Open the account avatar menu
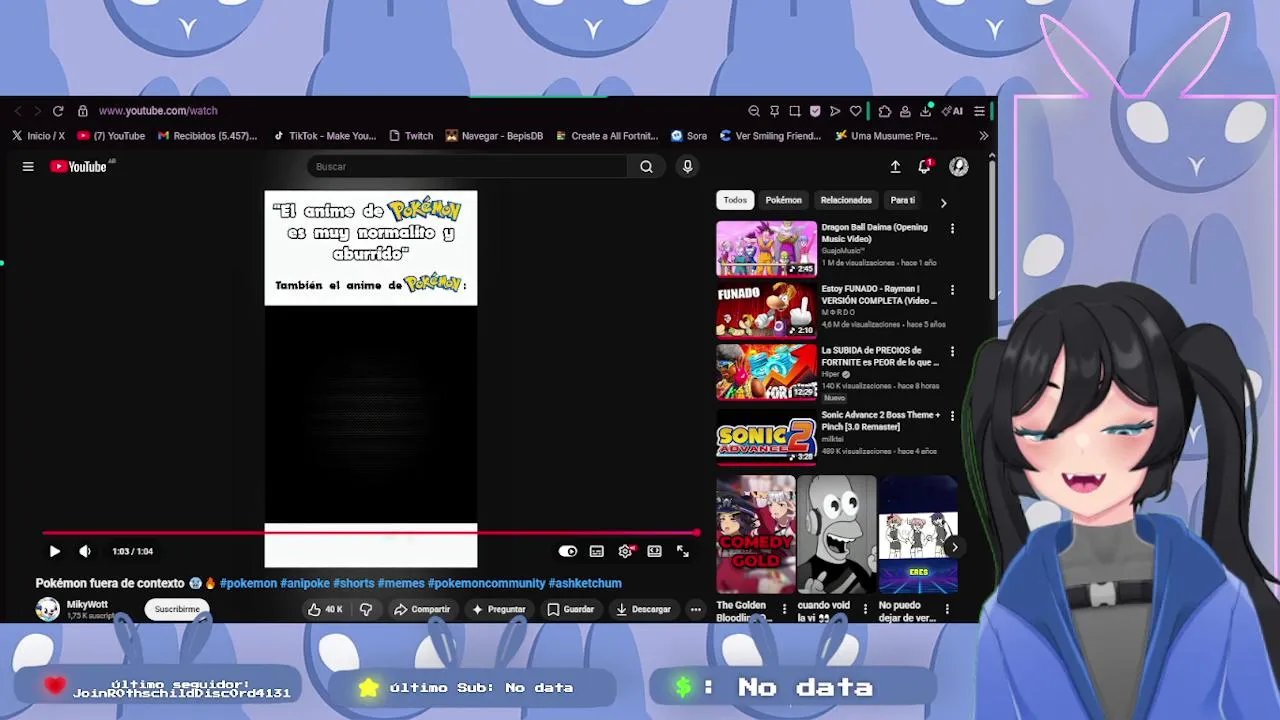 click(x=959, y=167)
